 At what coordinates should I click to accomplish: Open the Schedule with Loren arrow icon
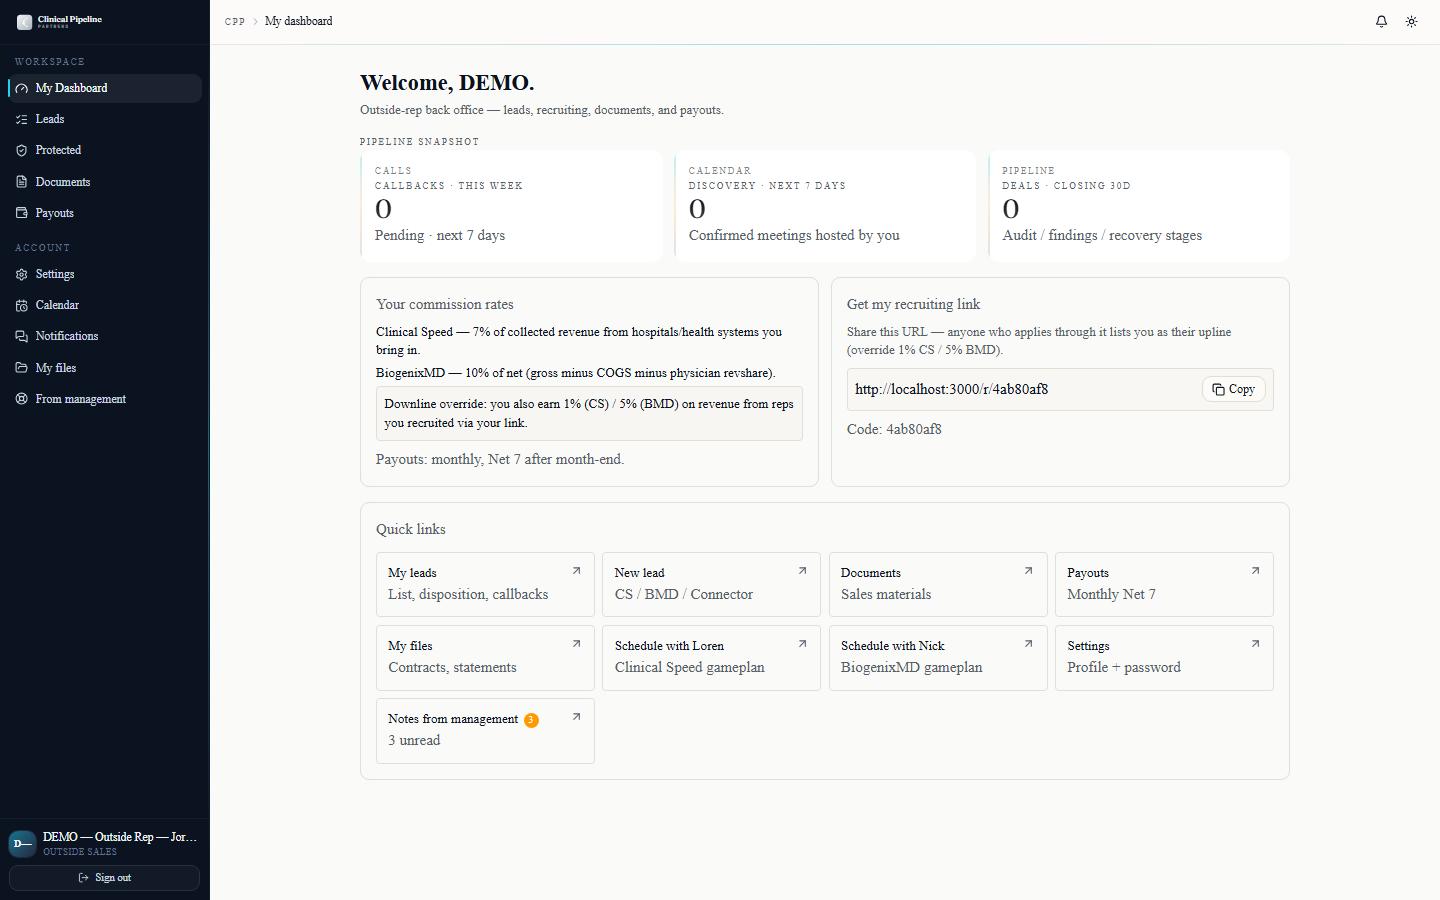point(802,644)
